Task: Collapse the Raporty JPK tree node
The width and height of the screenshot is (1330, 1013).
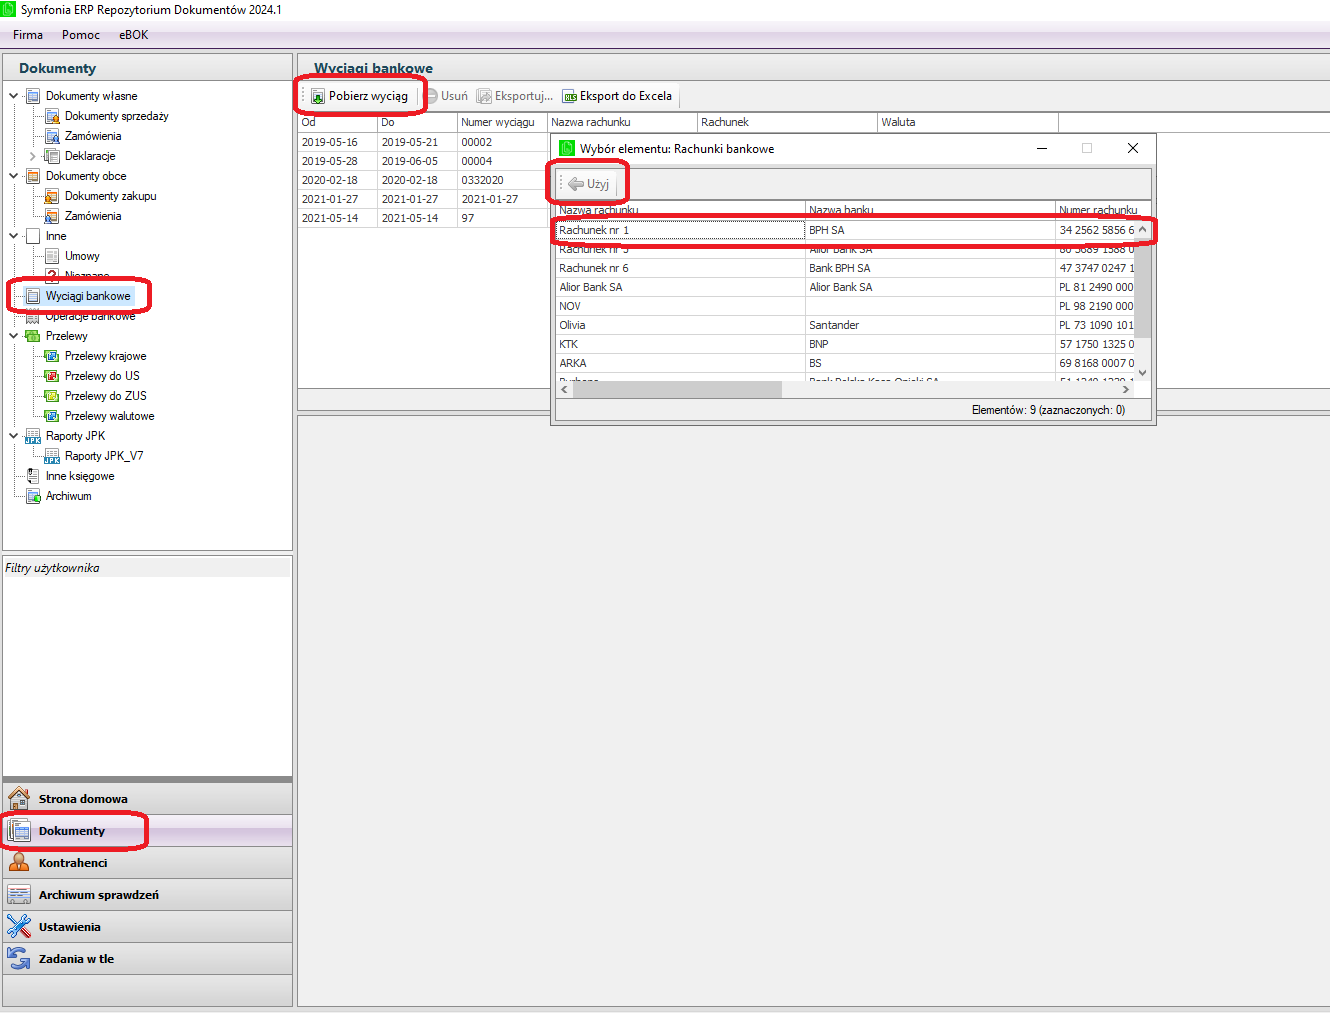Action: (14, 436)
